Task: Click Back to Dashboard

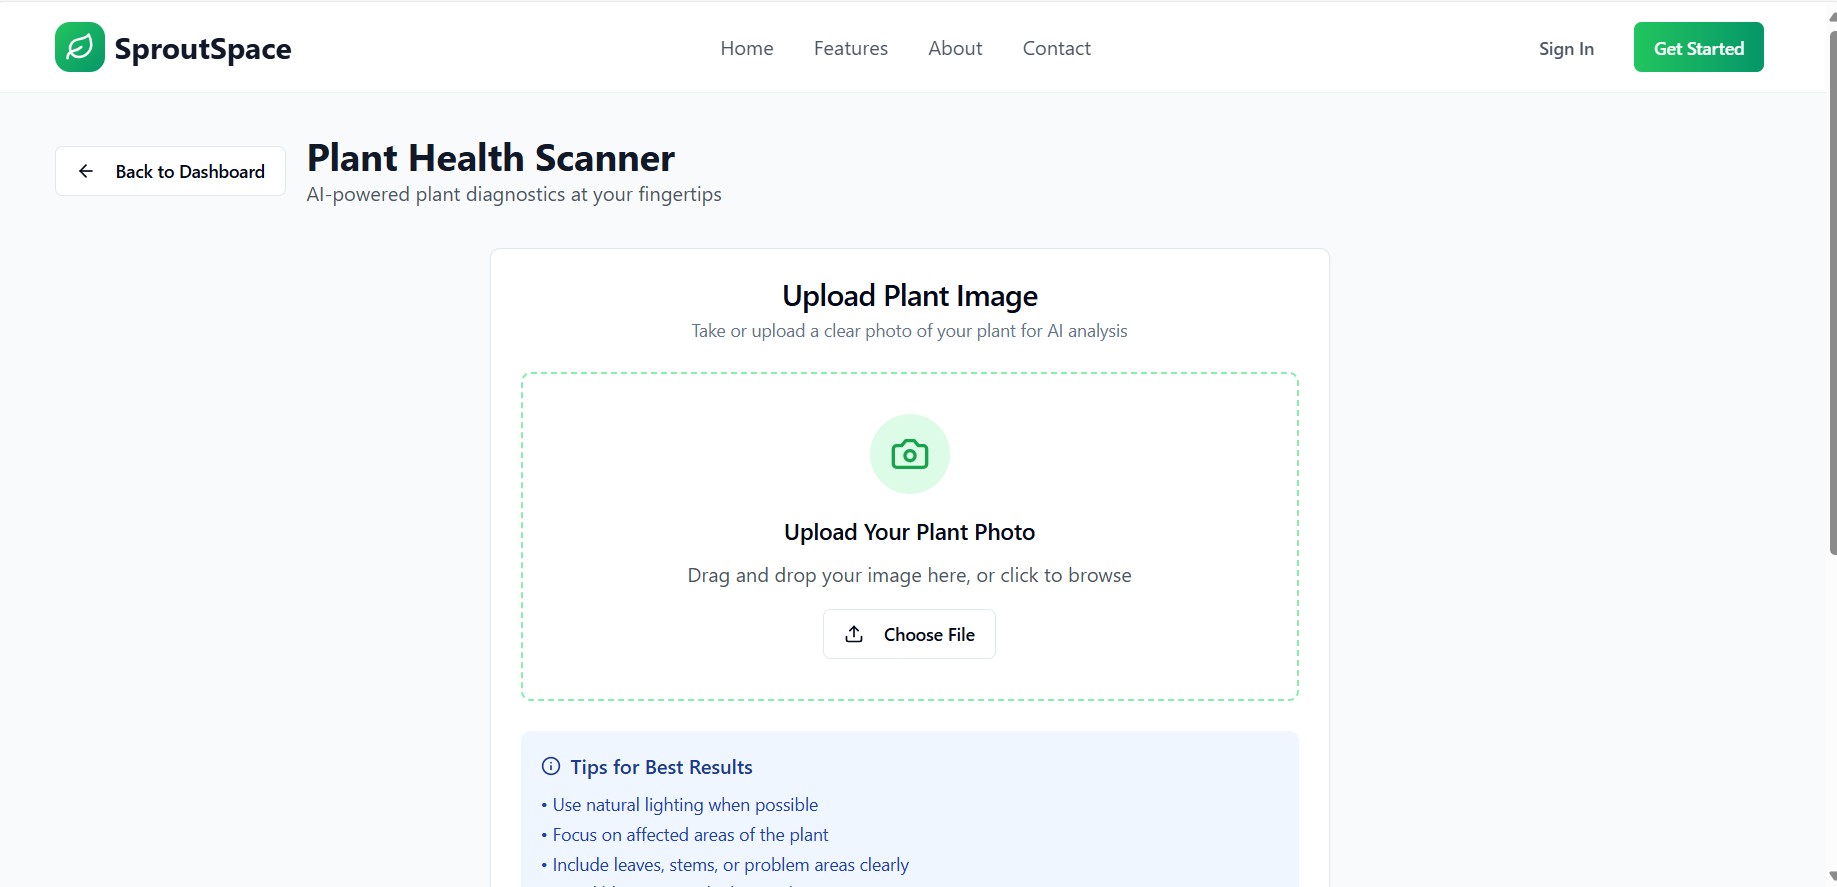Action: click(170, 171)
